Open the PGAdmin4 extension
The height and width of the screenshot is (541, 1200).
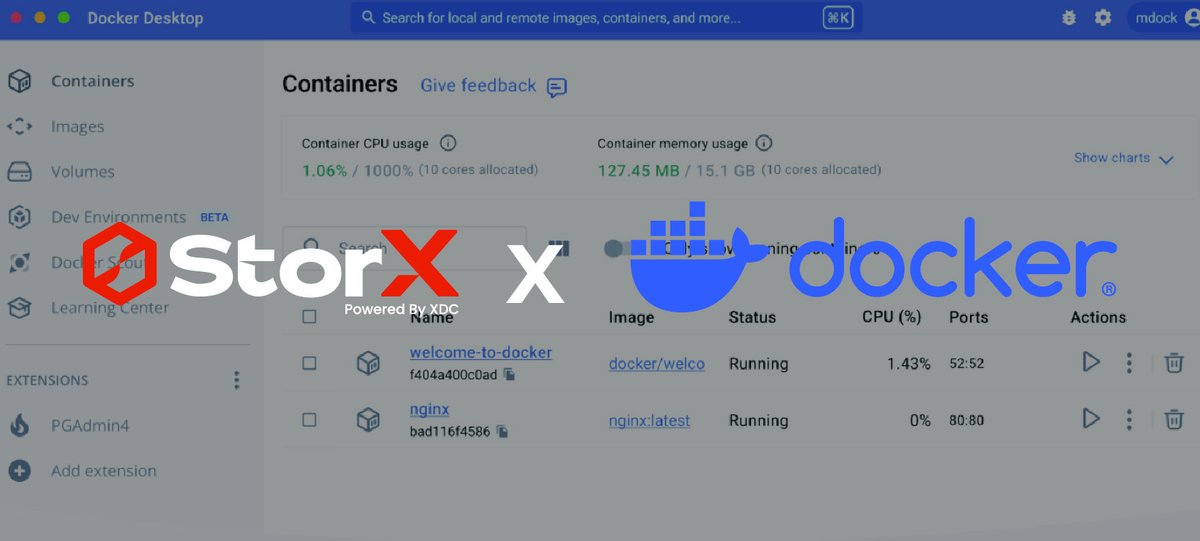90,426
